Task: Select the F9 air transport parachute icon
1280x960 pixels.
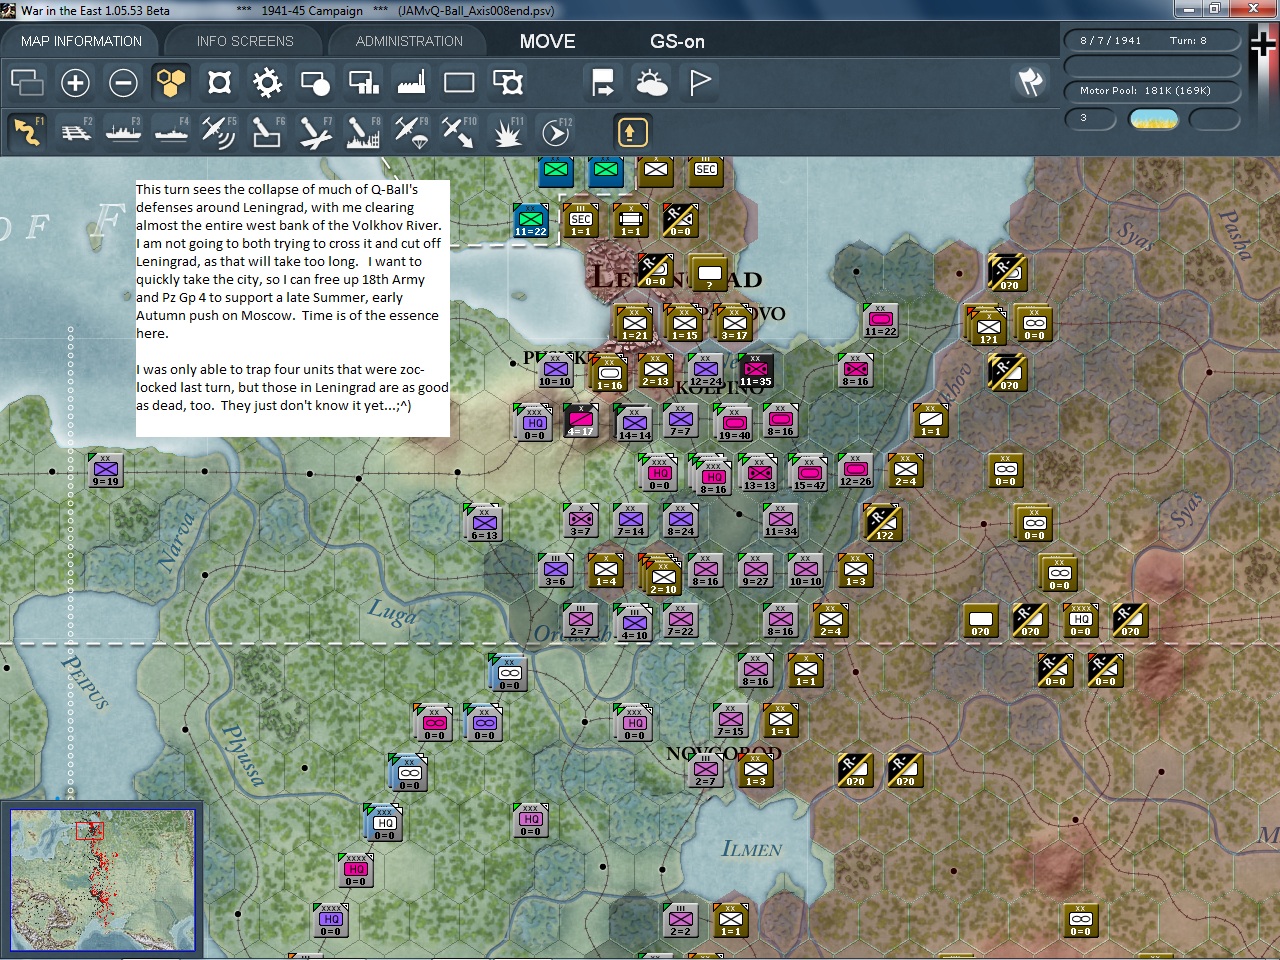Action: click(x=411, y=132)
